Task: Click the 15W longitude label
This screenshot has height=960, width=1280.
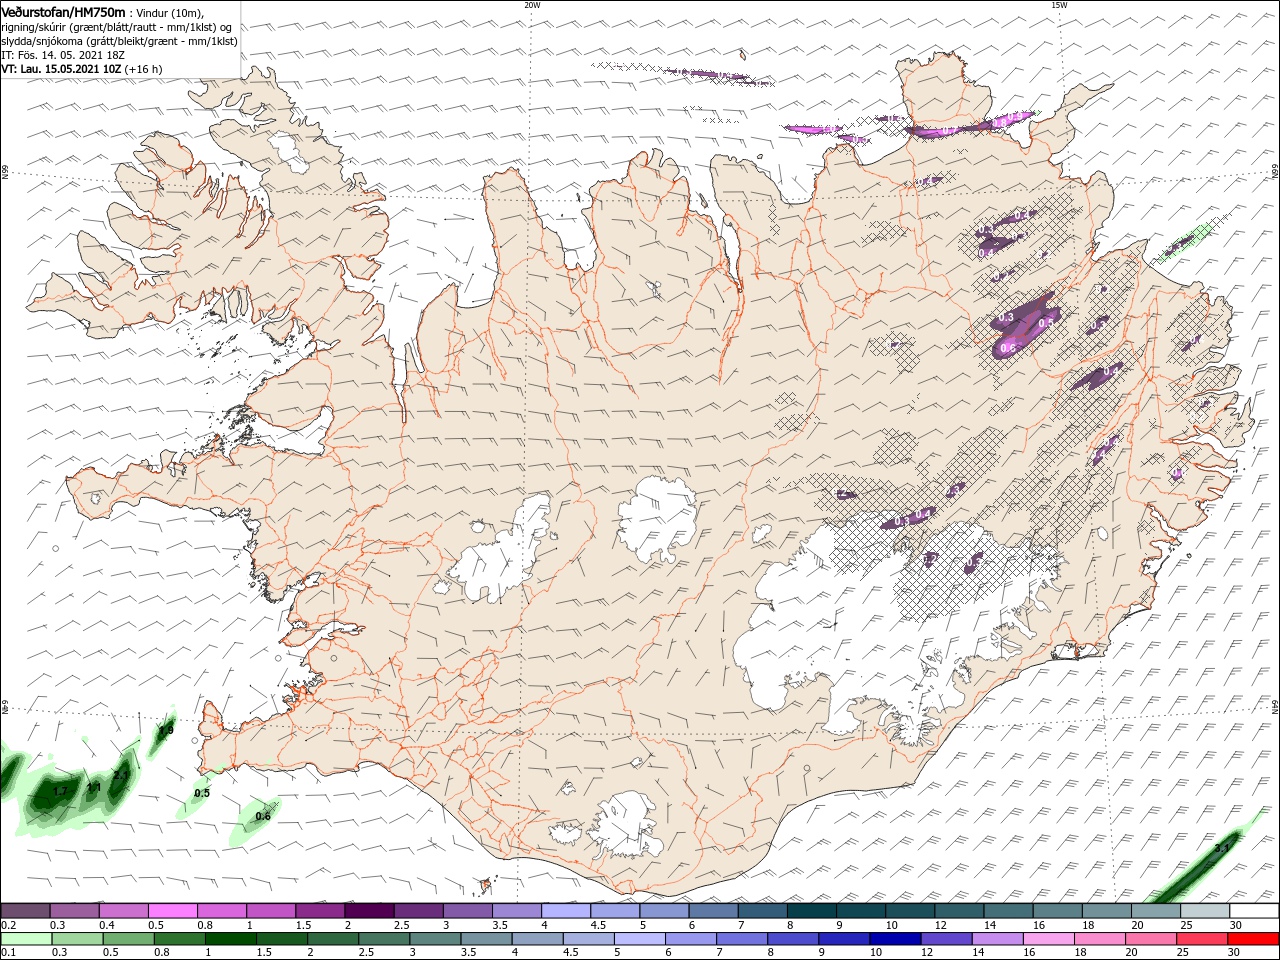Action: click(x=1059, y=5)
